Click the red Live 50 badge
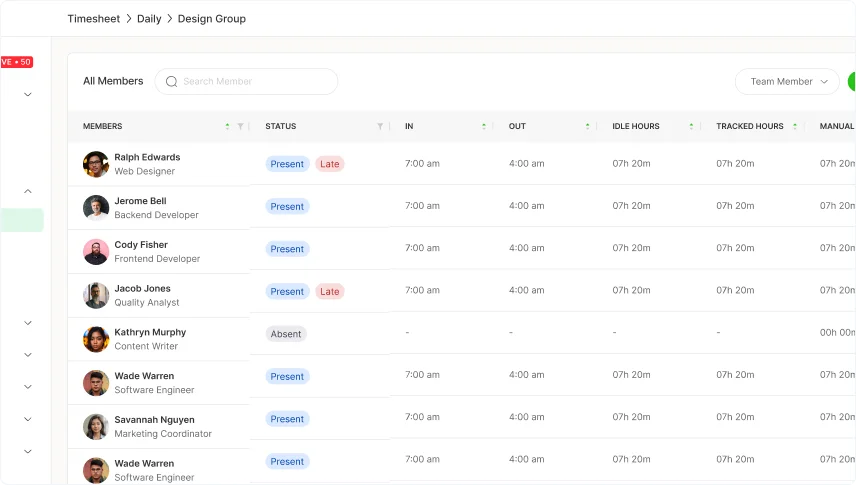This screenshot has height=485, width=856. coord(16,62)
